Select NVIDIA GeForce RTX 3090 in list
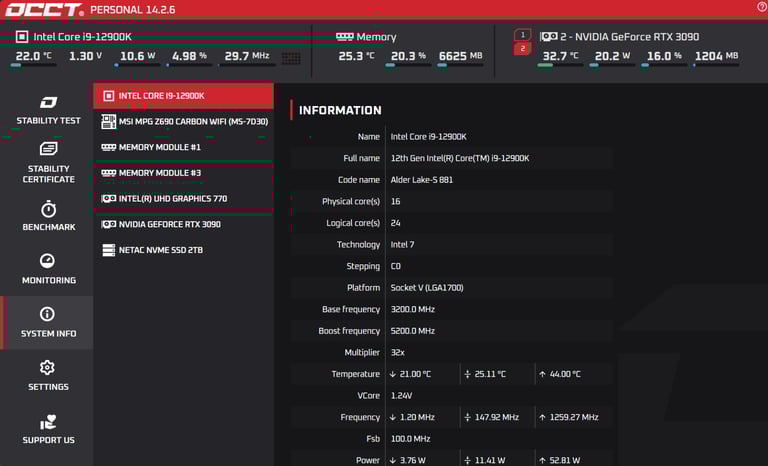This screenshot has width=768, height=466. pos(183,224)
